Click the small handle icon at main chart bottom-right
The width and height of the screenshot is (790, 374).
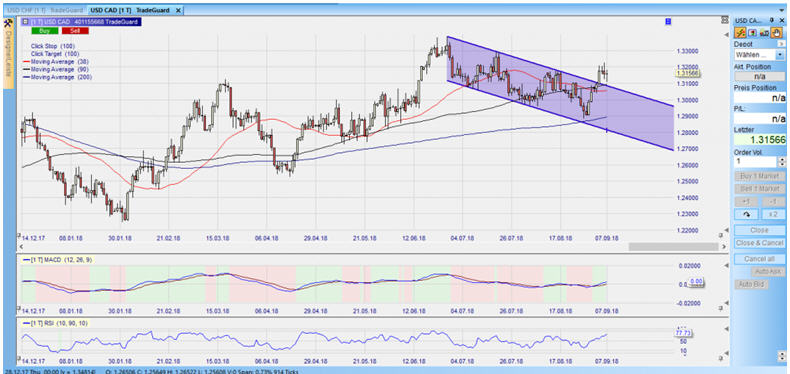click(721, 235)
